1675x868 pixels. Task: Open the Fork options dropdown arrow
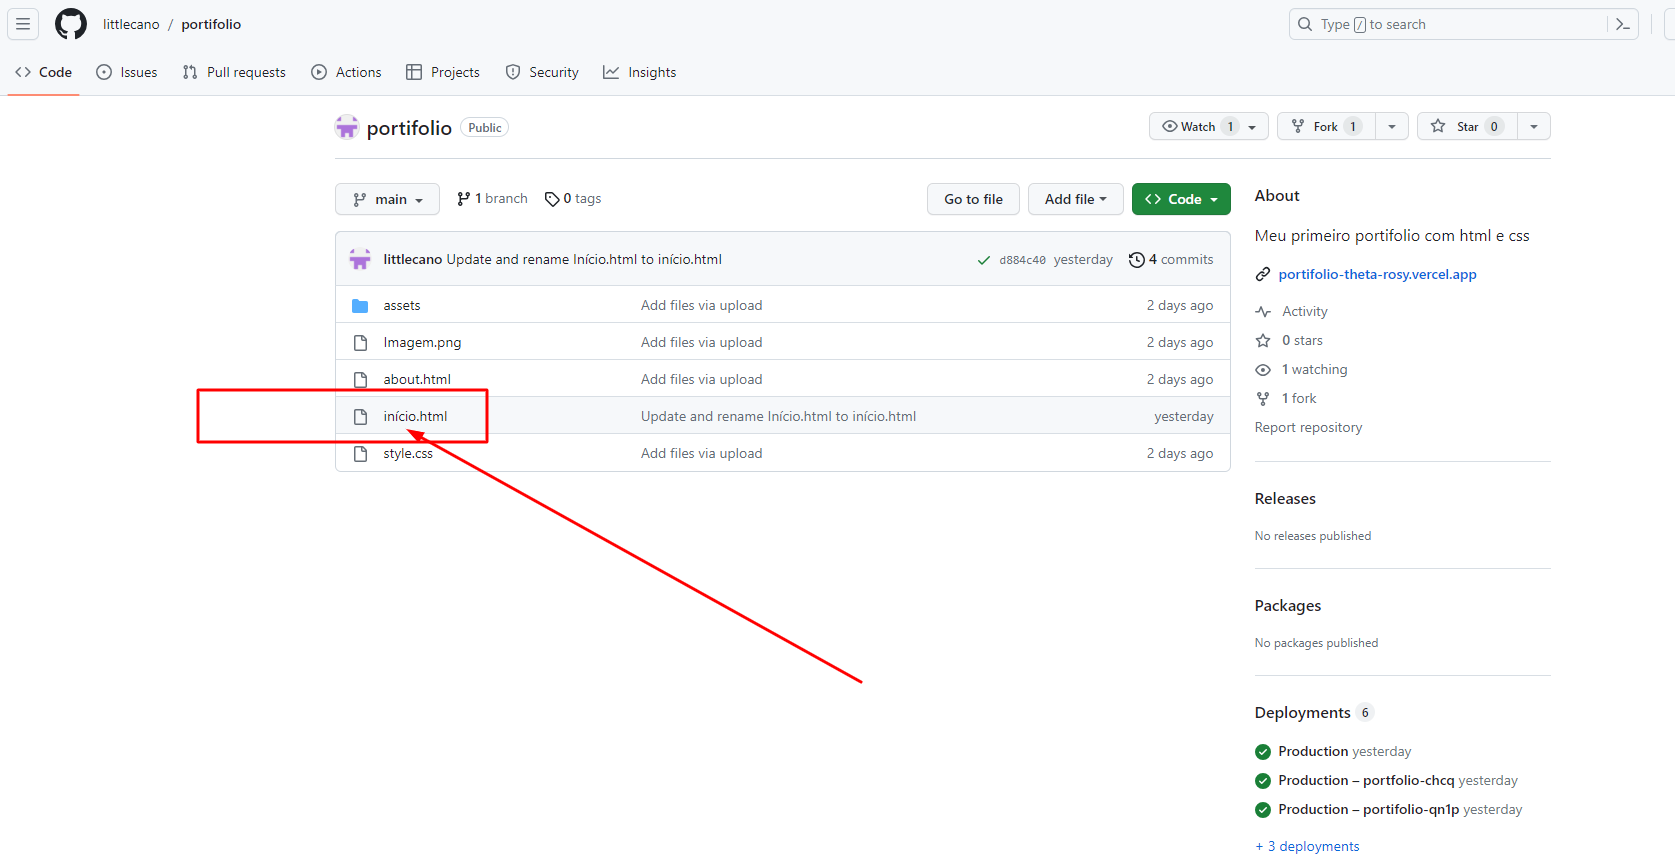(1392, 126)
